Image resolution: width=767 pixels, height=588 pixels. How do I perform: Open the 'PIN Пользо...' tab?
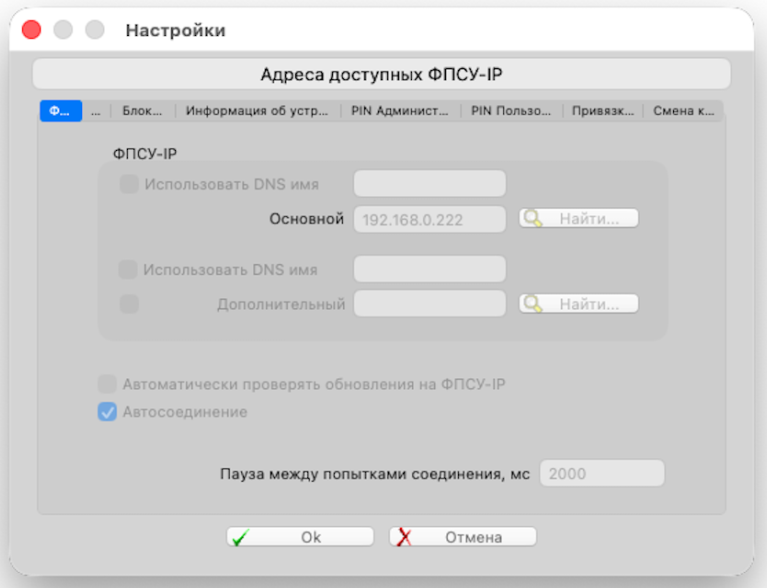(511, 111)
